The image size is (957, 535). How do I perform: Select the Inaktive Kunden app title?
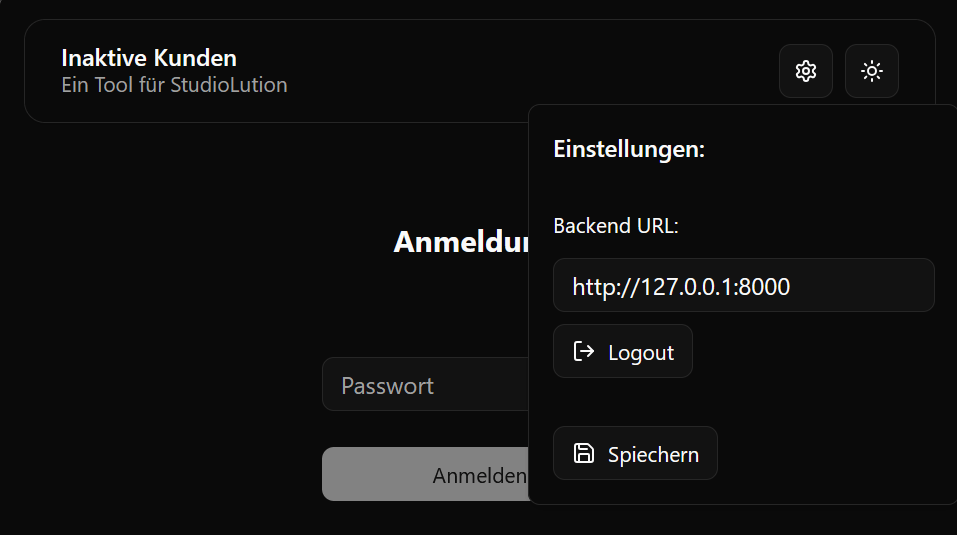tap(149, 58)
